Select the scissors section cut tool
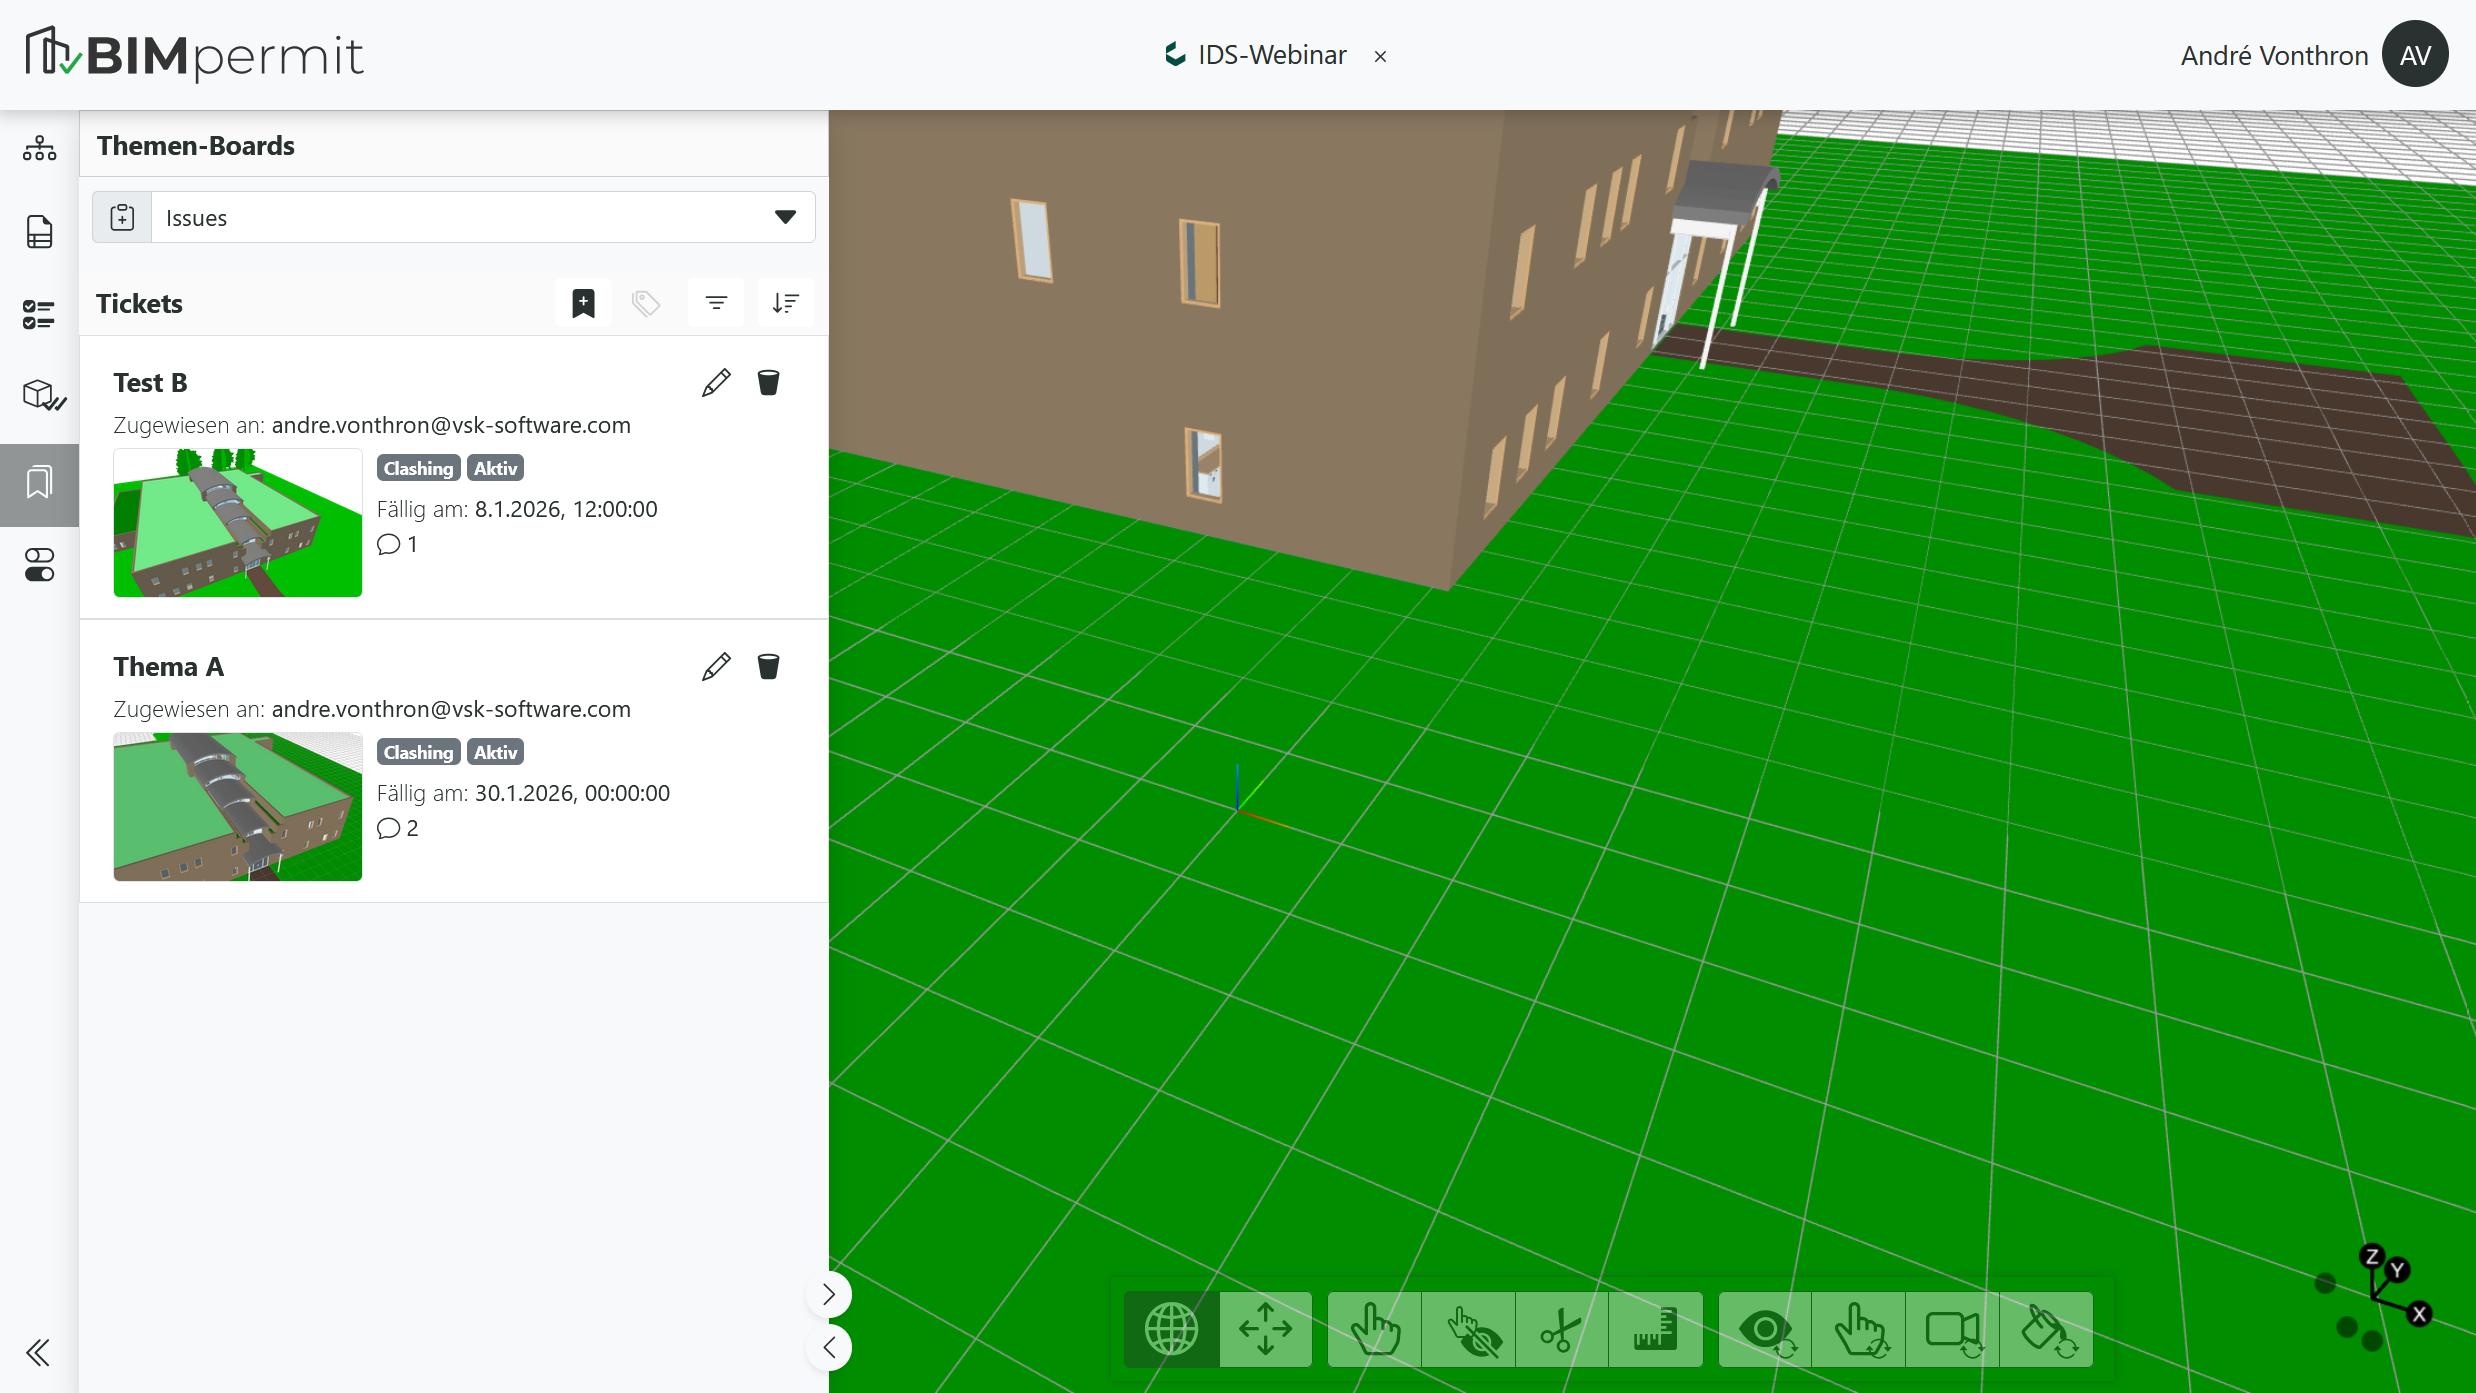 click(x=1560, y=1329)
